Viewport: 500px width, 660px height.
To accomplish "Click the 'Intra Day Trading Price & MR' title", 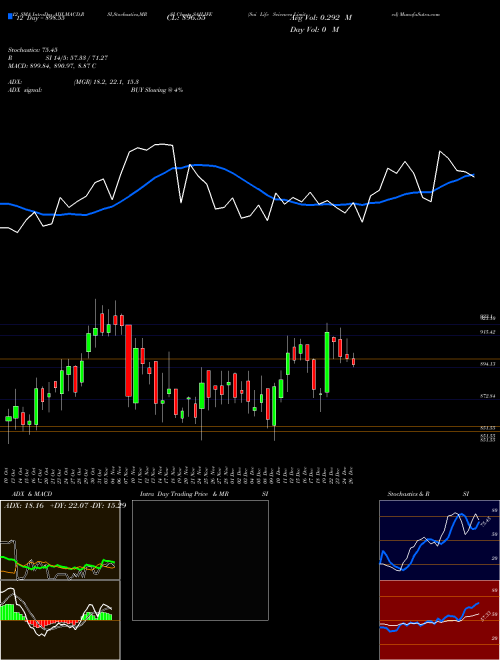I will (184, 494).
